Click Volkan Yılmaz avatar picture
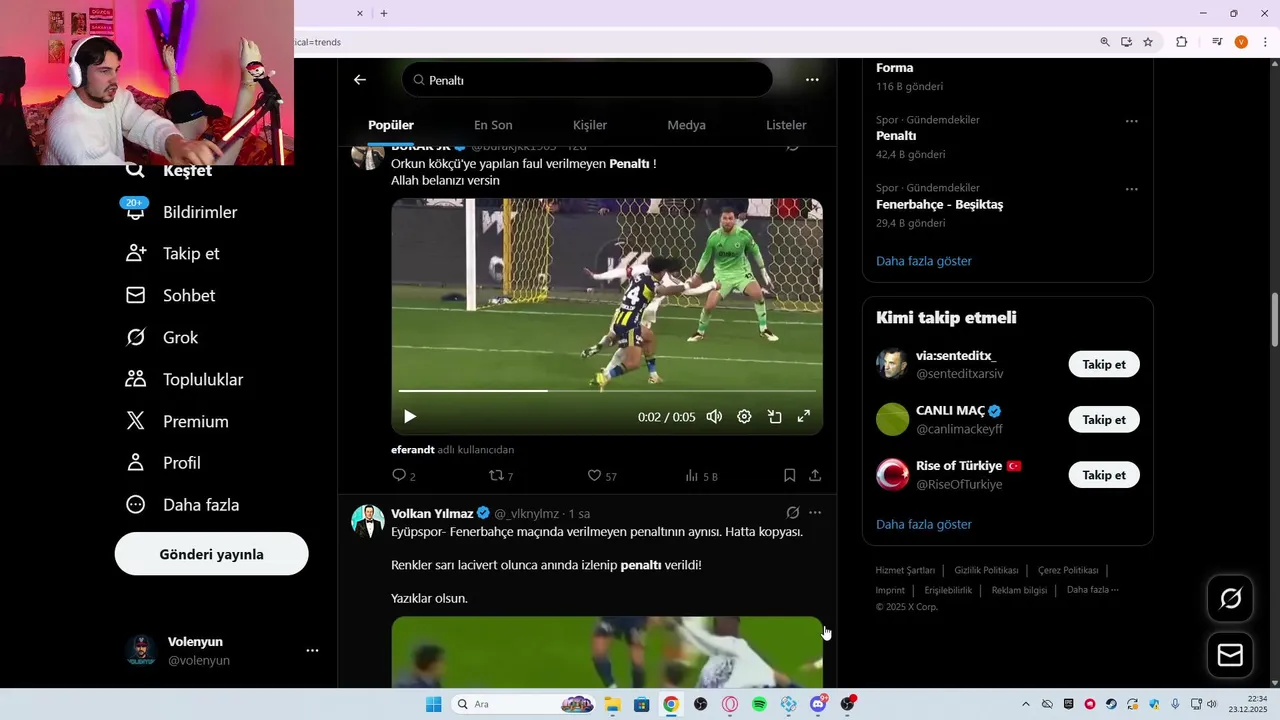Viewport: 1280px width, 720px height. pos(368,521)
